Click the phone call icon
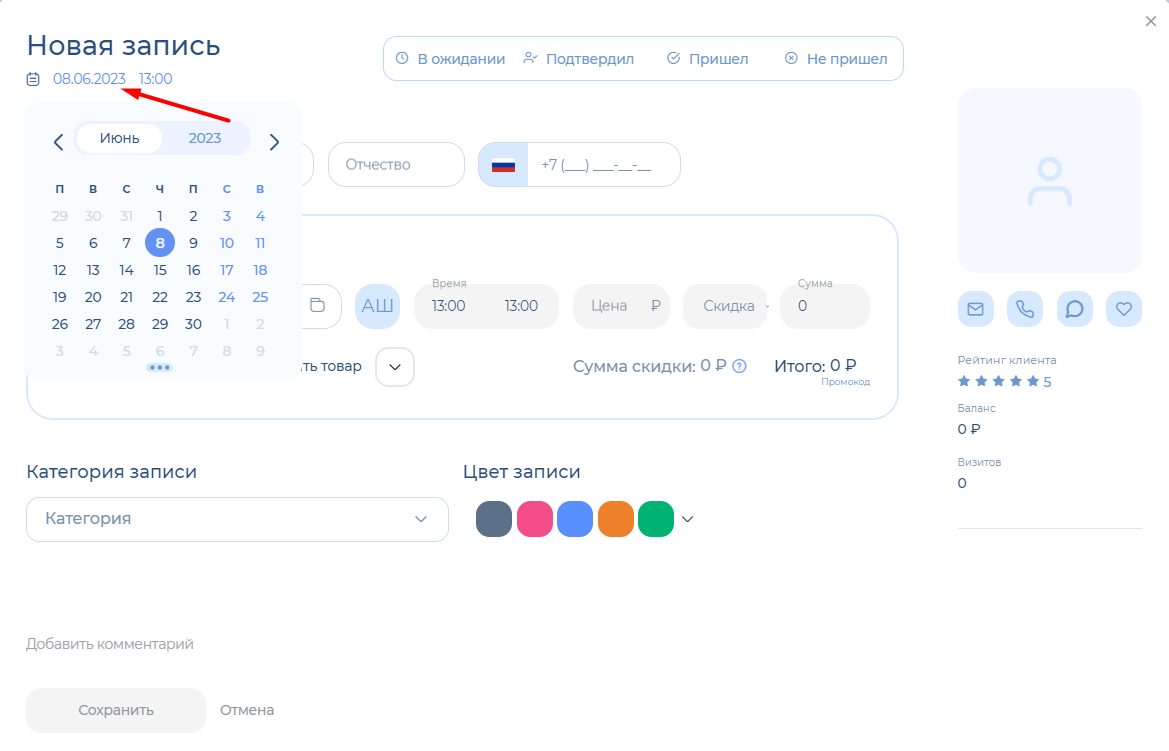This screenshot has width=1169, height=751. coord(1025,309)
